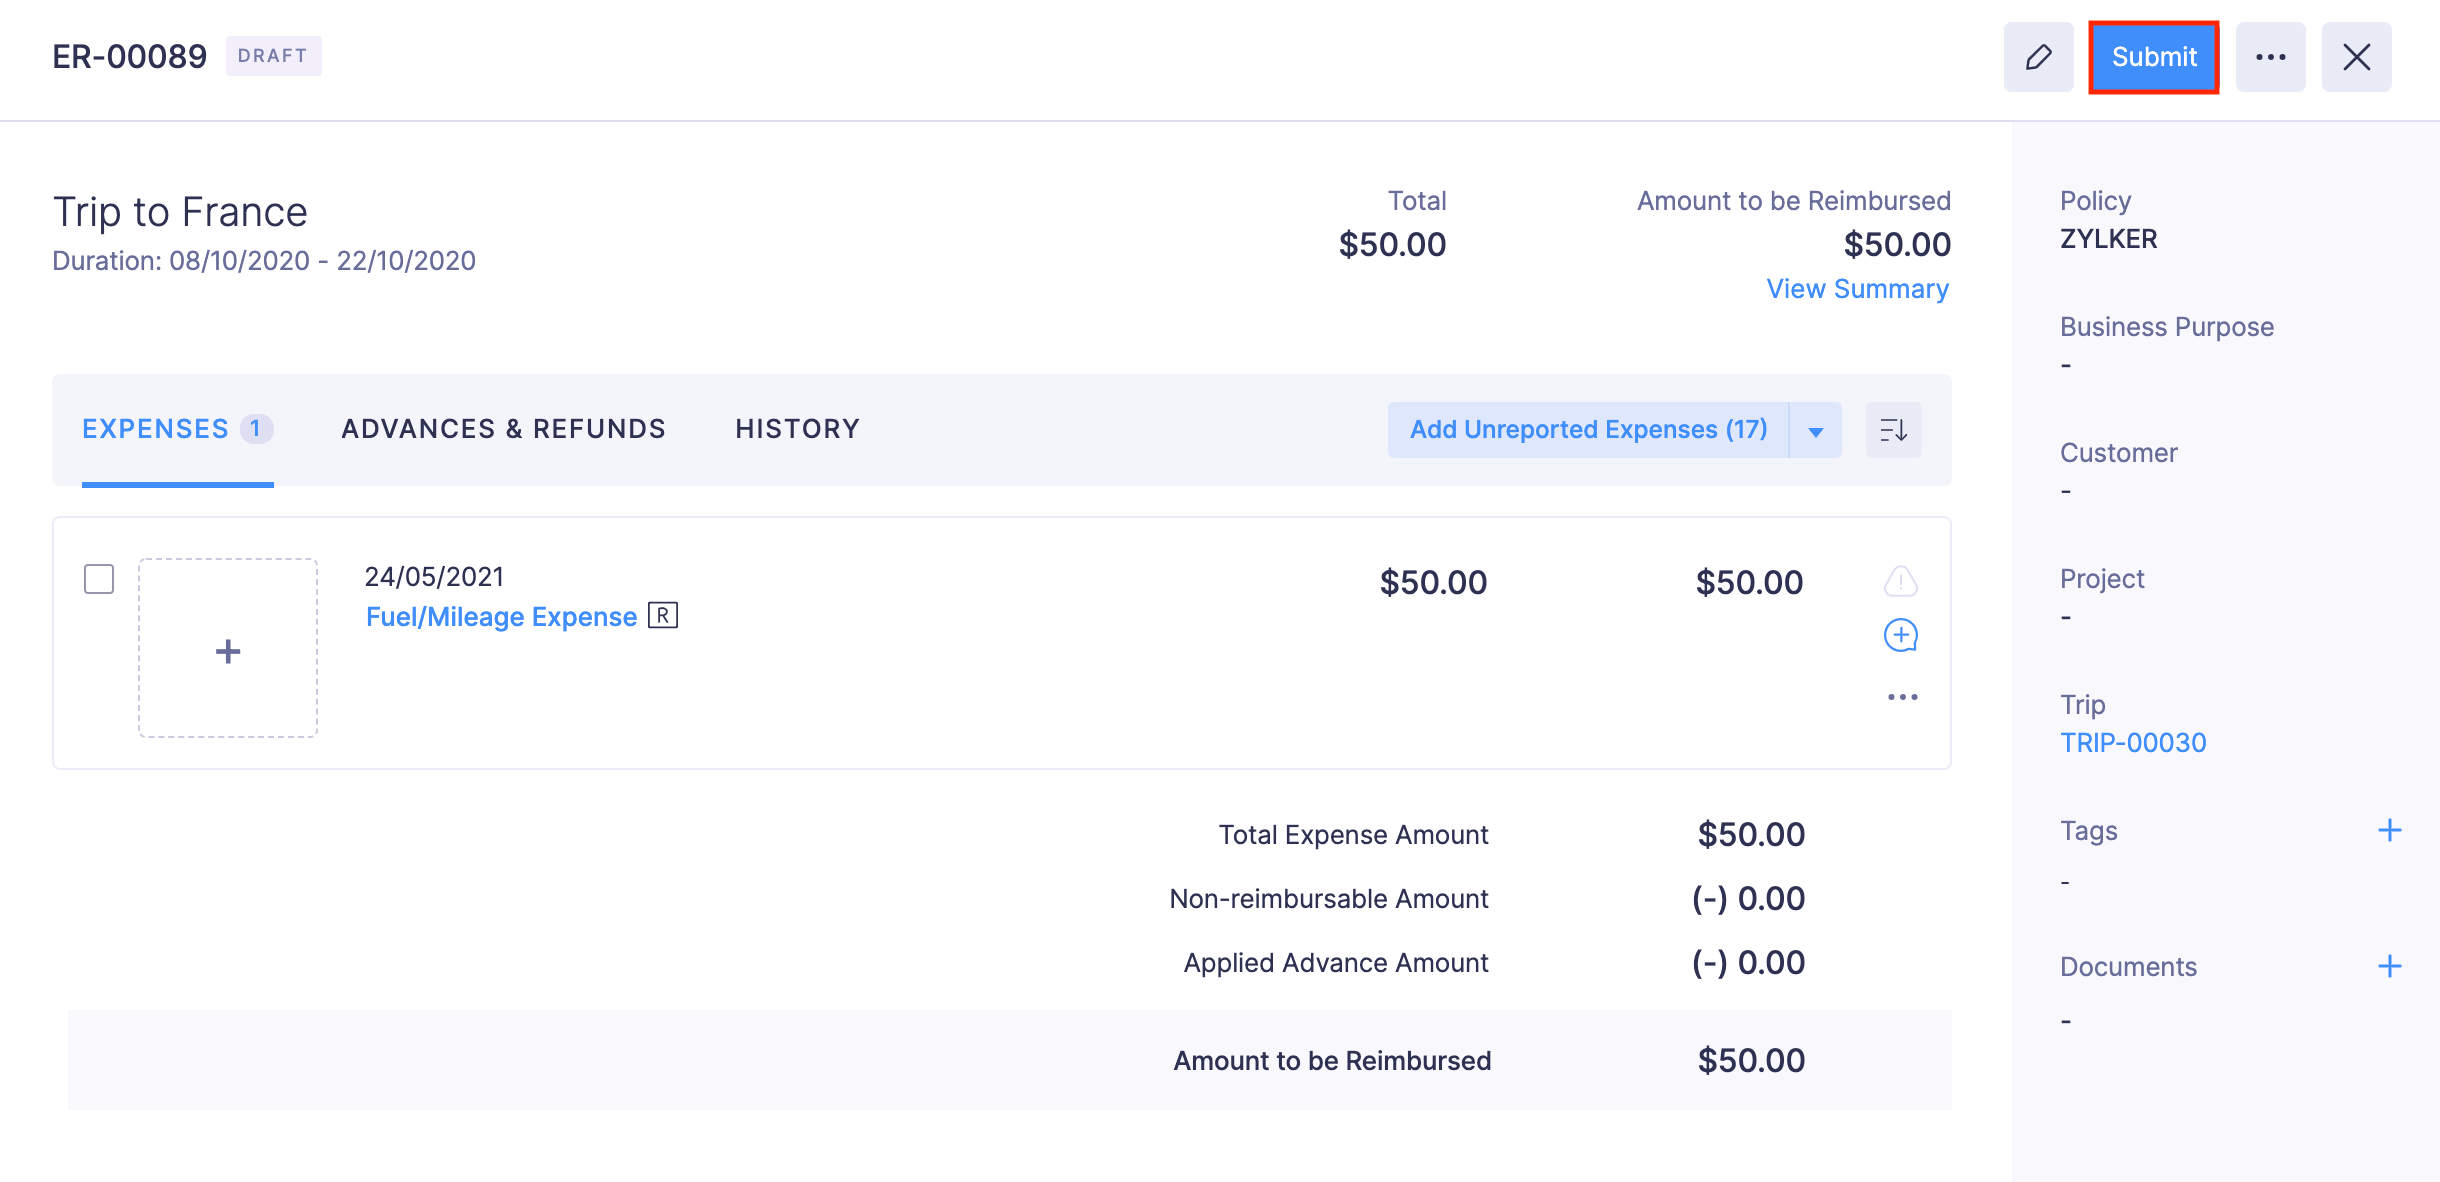This screenshot has width=2440, height=1182.
Task: Expand the Add Unreported Expenses dropdown arrow
Action: pyautogui.click(x=1815, y=429)
